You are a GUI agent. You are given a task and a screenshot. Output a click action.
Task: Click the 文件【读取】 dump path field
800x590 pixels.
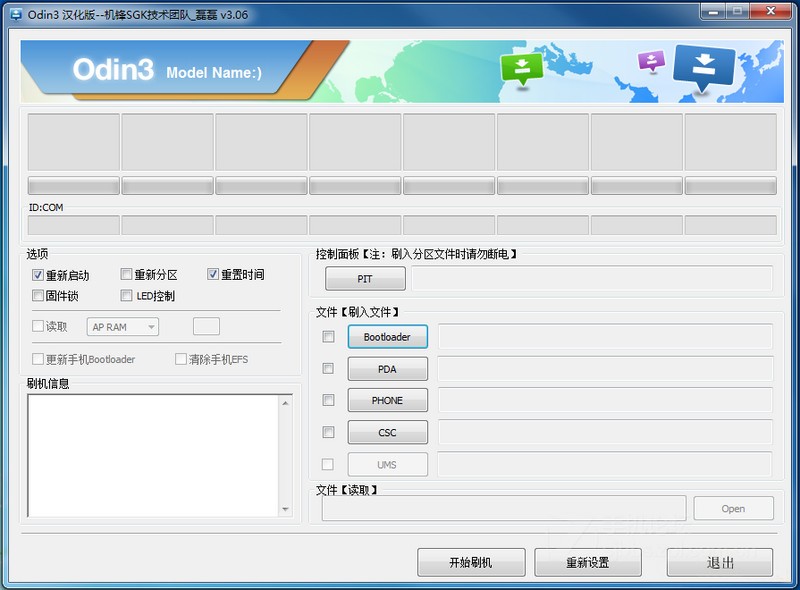click(504, 508)
